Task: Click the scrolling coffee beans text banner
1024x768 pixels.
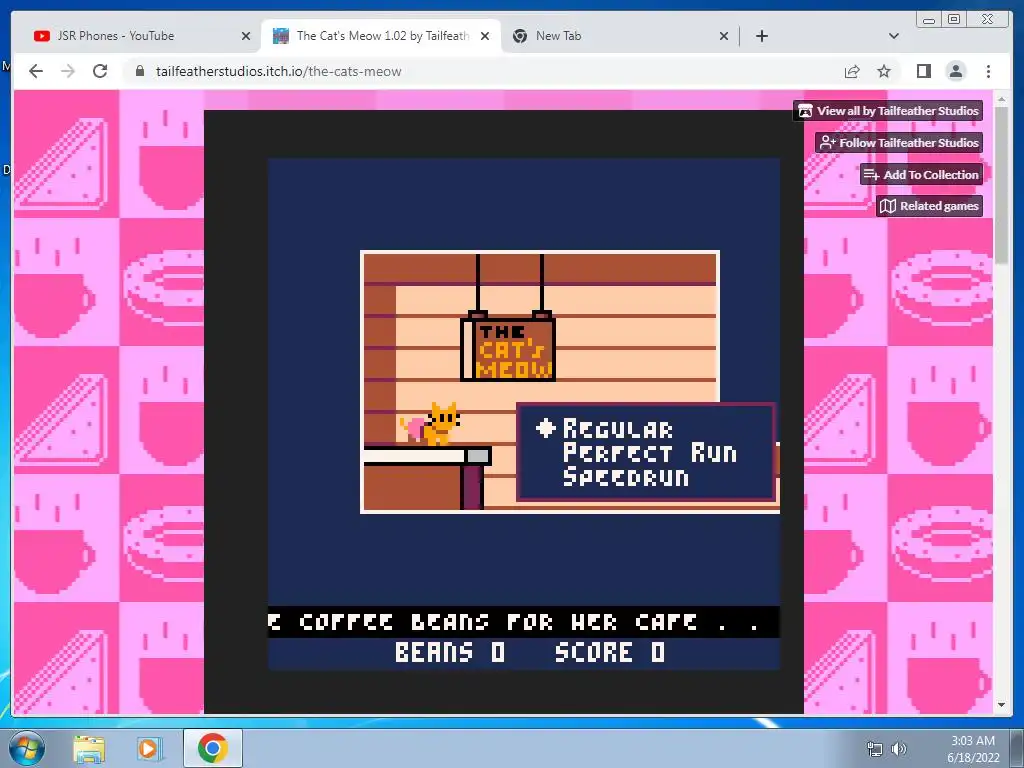Action: (x=524, y=622)
